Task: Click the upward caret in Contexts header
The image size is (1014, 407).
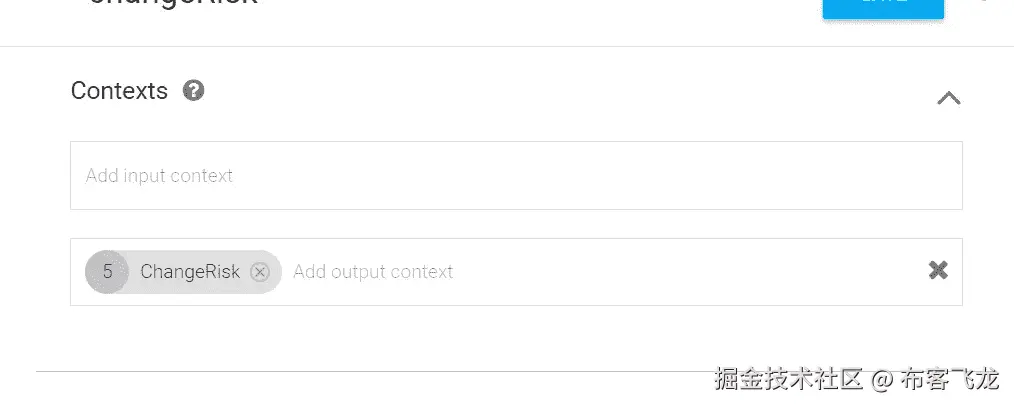Action: click(948, 98)
